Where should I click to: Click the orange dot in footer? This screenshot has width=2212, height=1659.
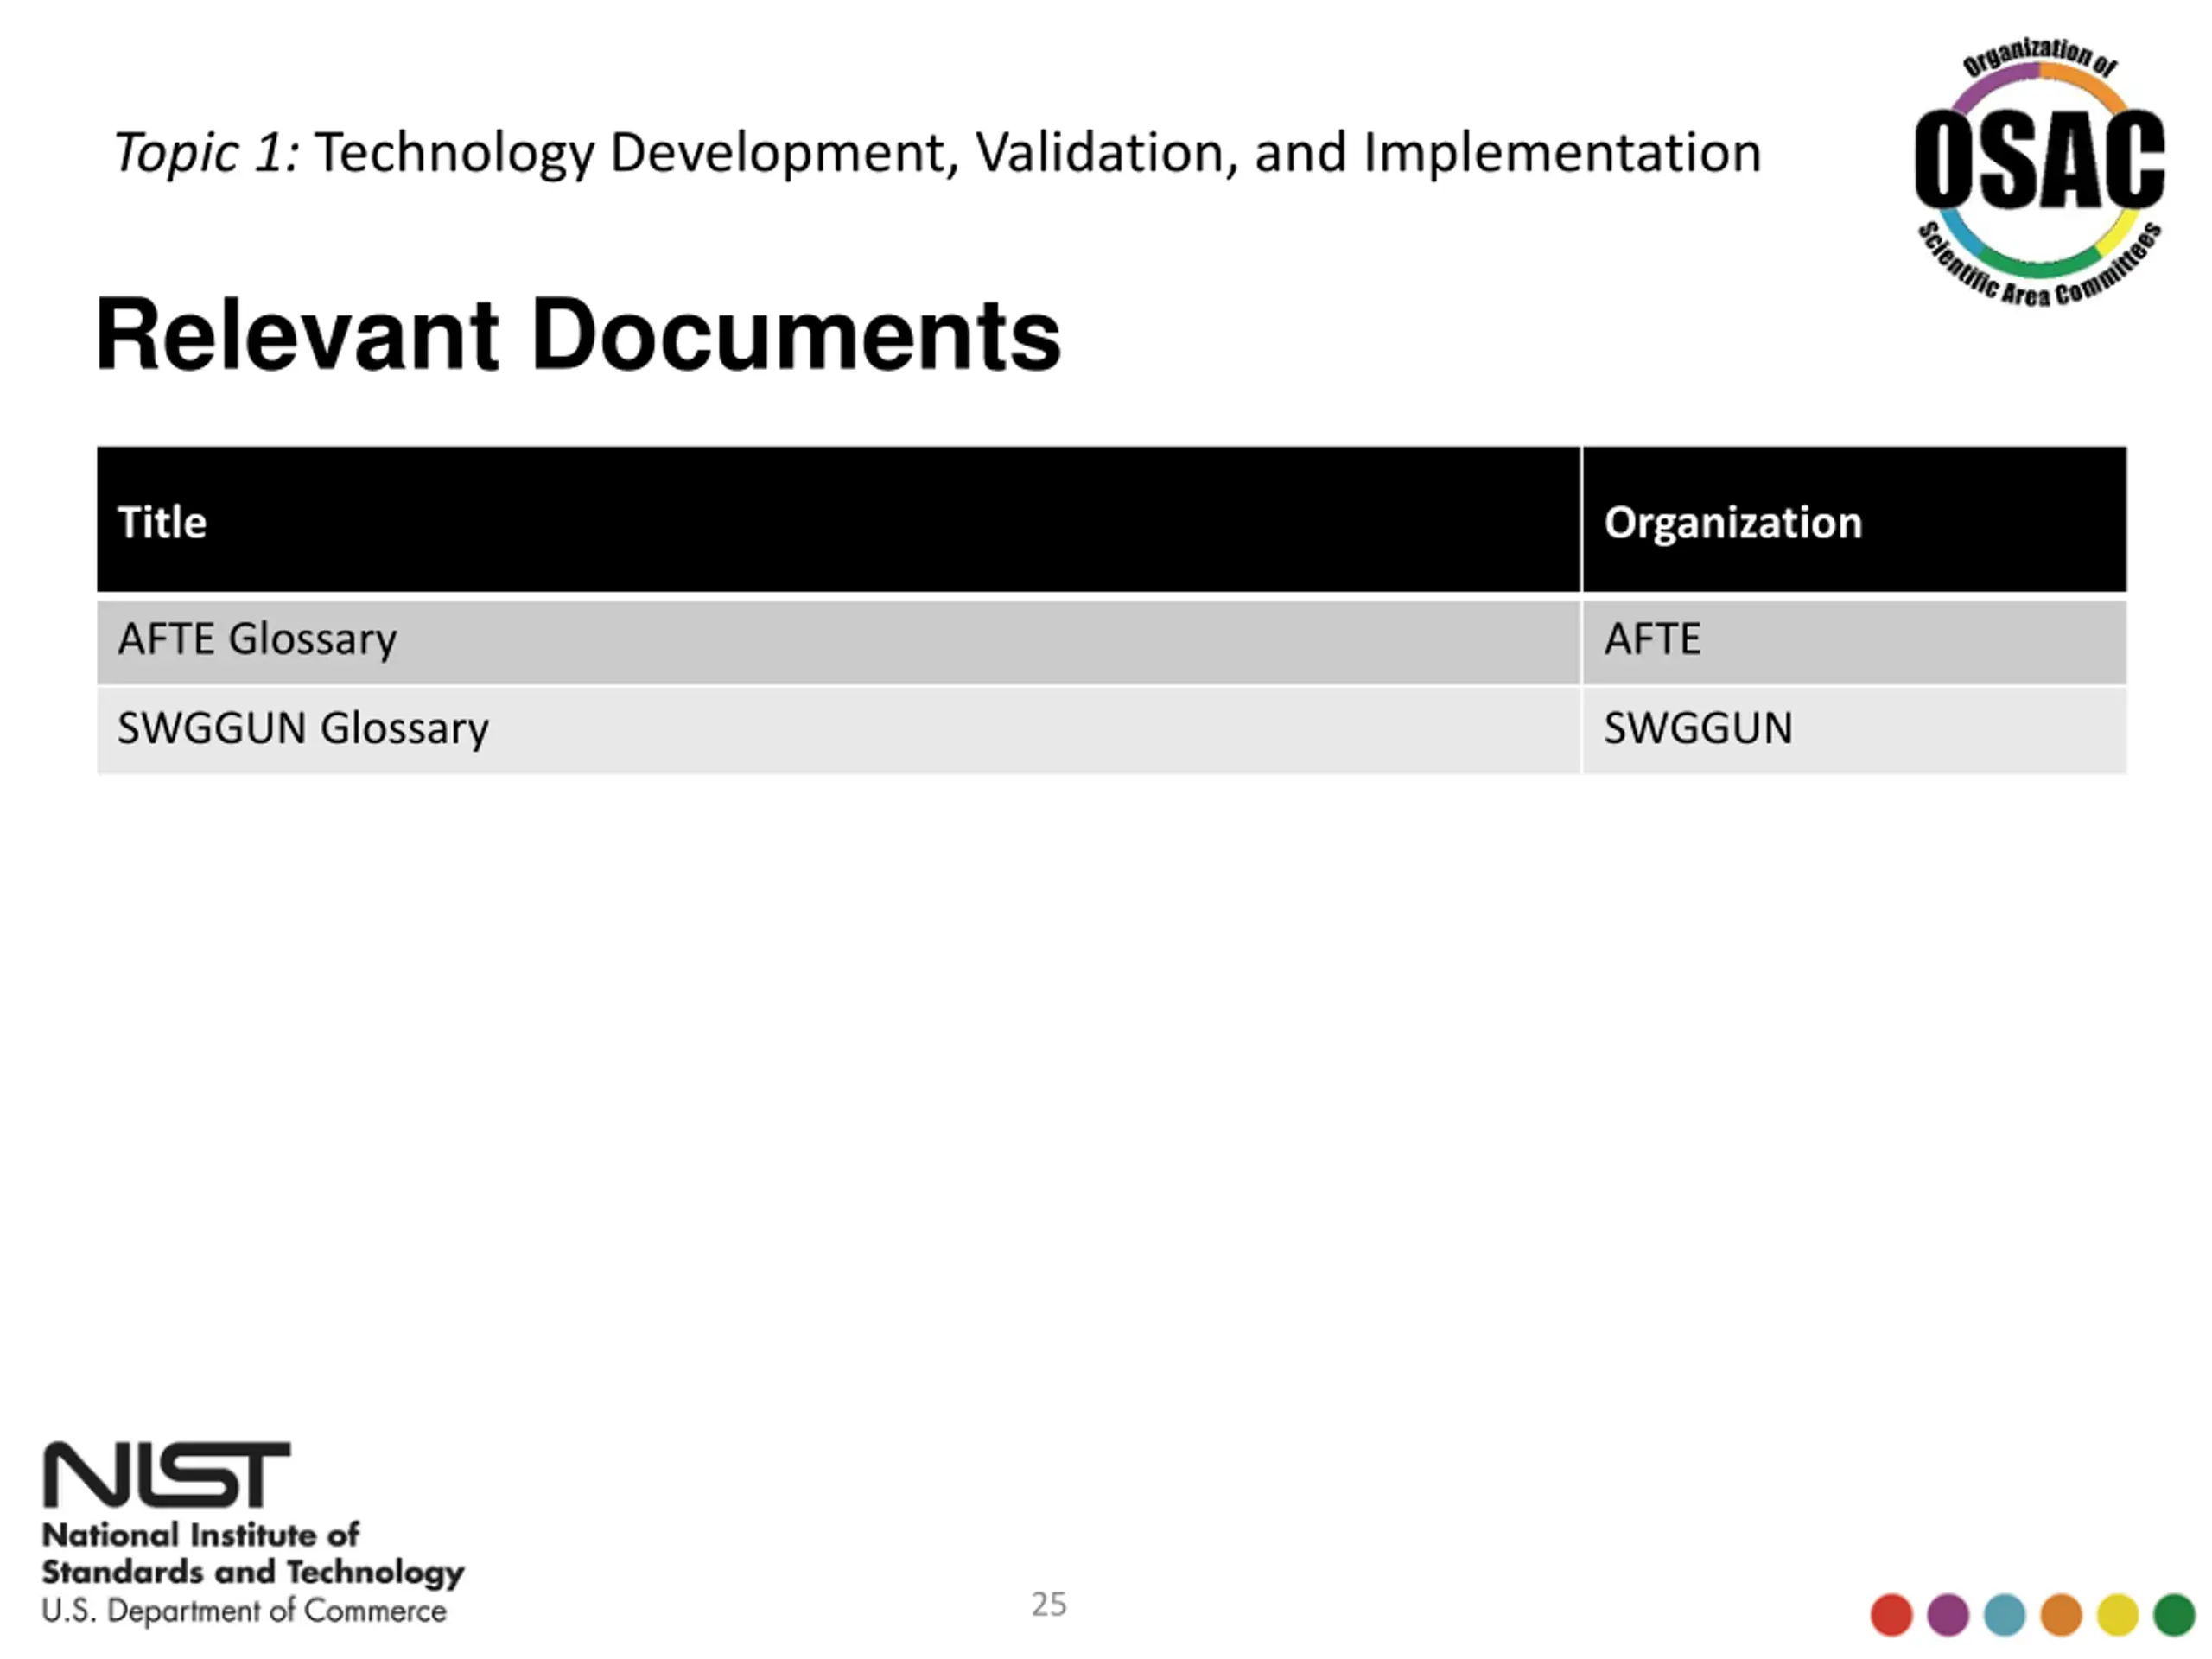click(x=2061, y=1615)
